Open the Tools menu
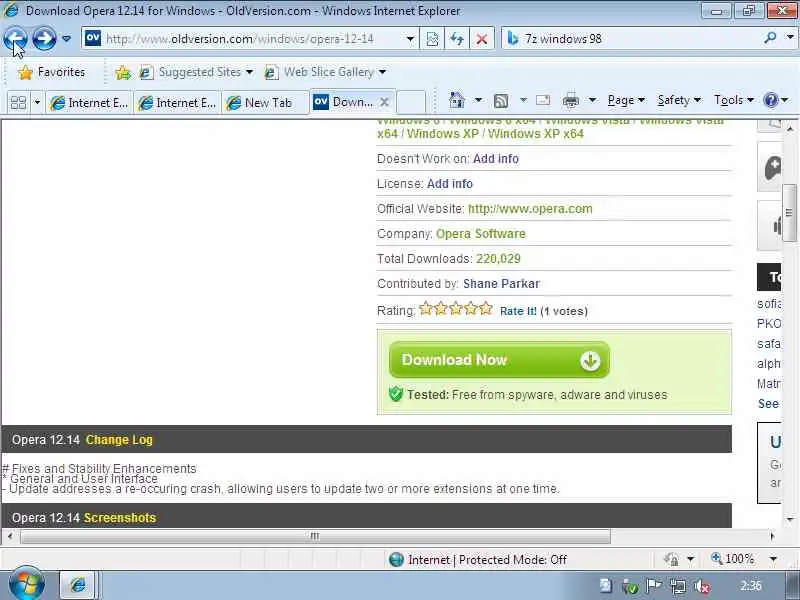The height and width of the screenshot is (600, 800). click(734, 100)
